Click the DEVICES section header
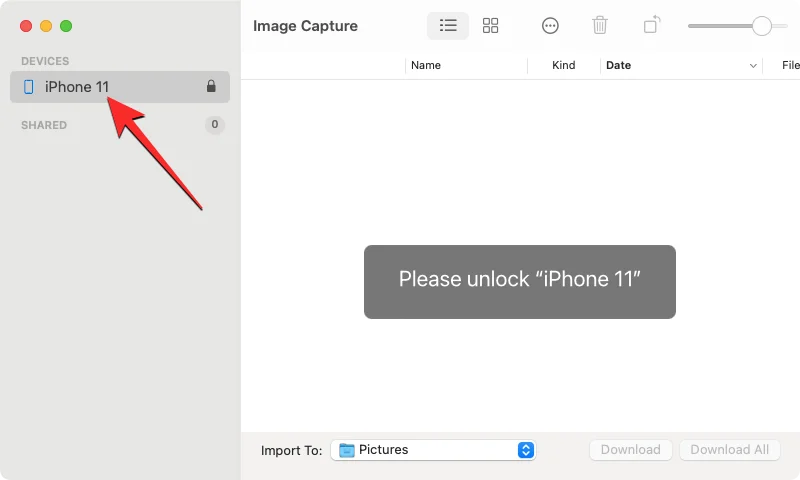This screenshot has height=480, width=800. (x=45, y=61)
